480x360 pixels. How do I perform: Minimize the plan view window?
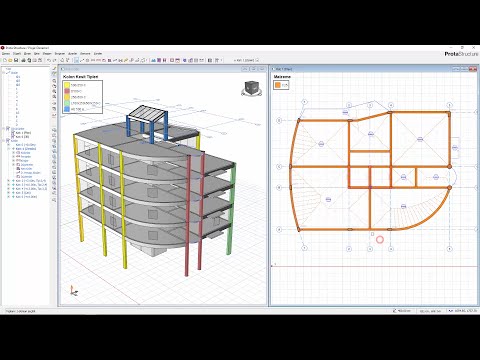[456, 69]
